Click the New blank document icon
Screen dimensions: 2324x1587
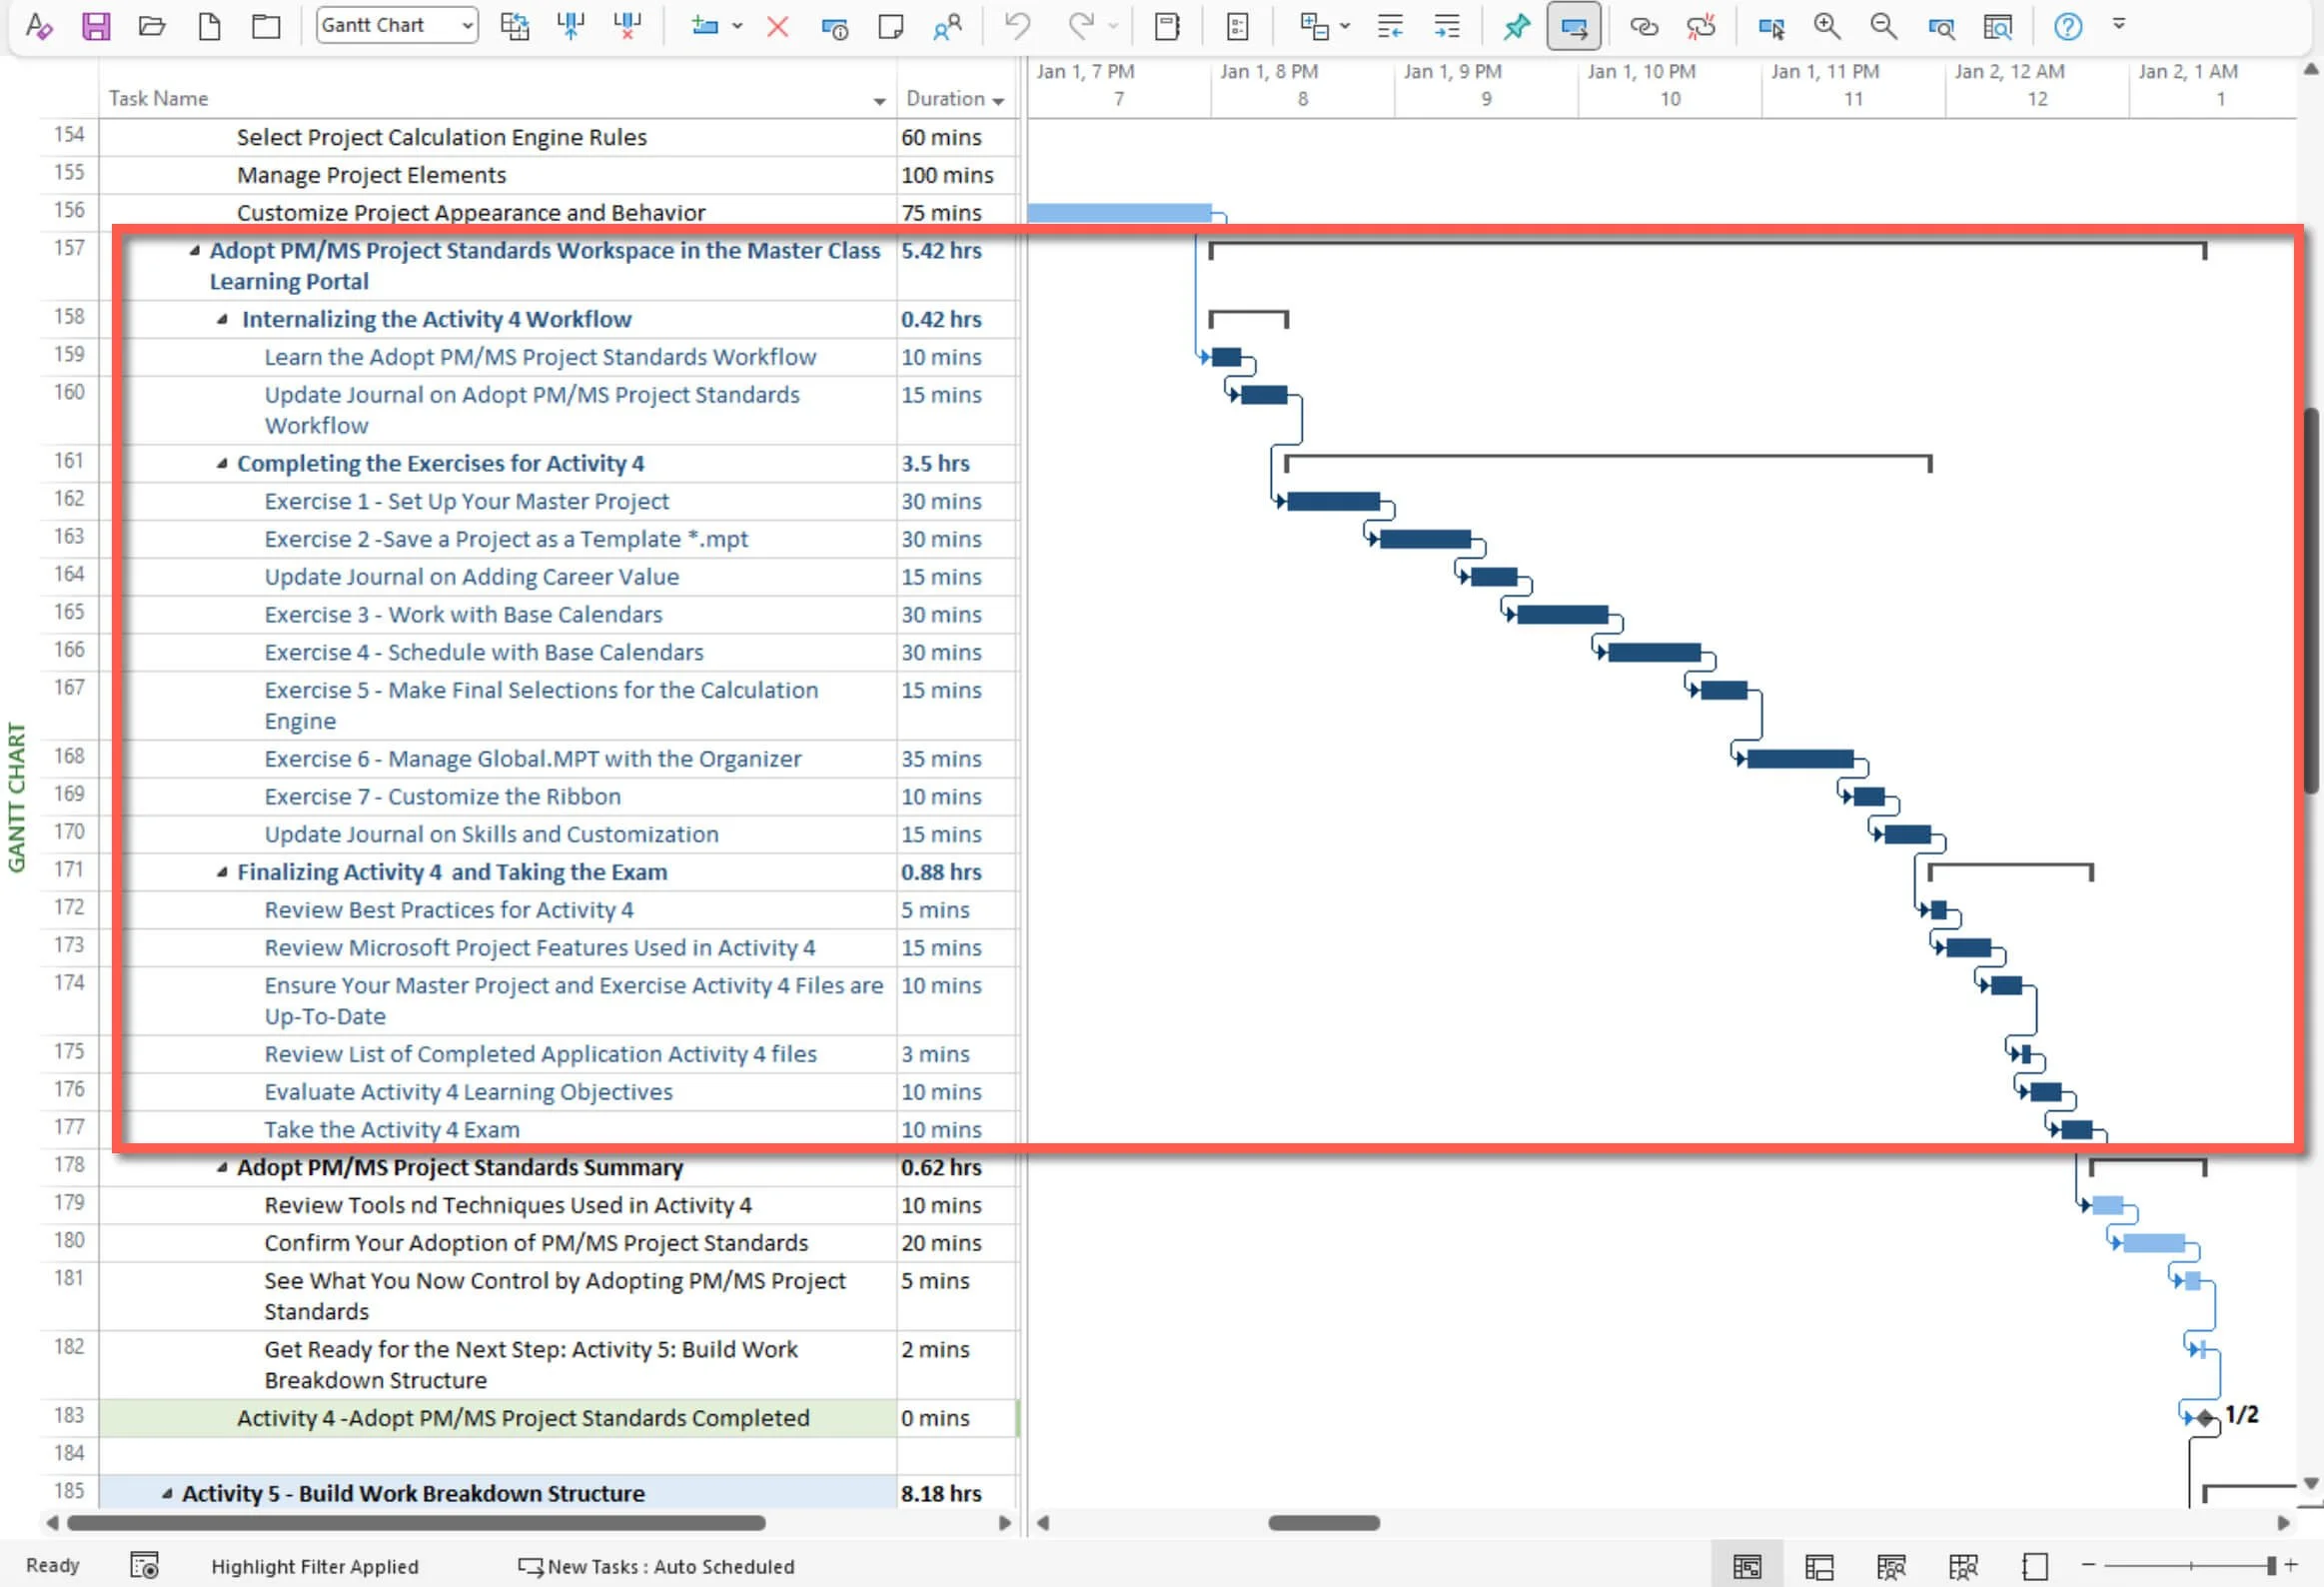[x=209, y=26]
